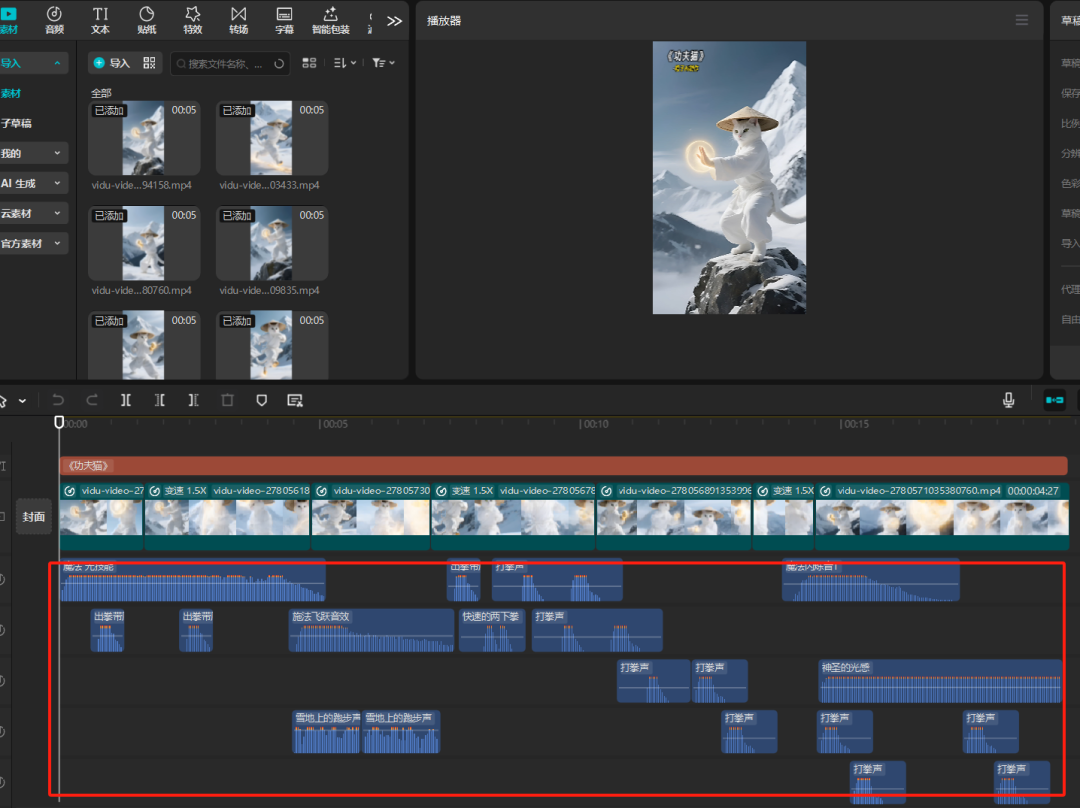Click the marker shield icon in timeline toolbar
This screenshot has height=808, width=1080.
[x=261, y=400]
